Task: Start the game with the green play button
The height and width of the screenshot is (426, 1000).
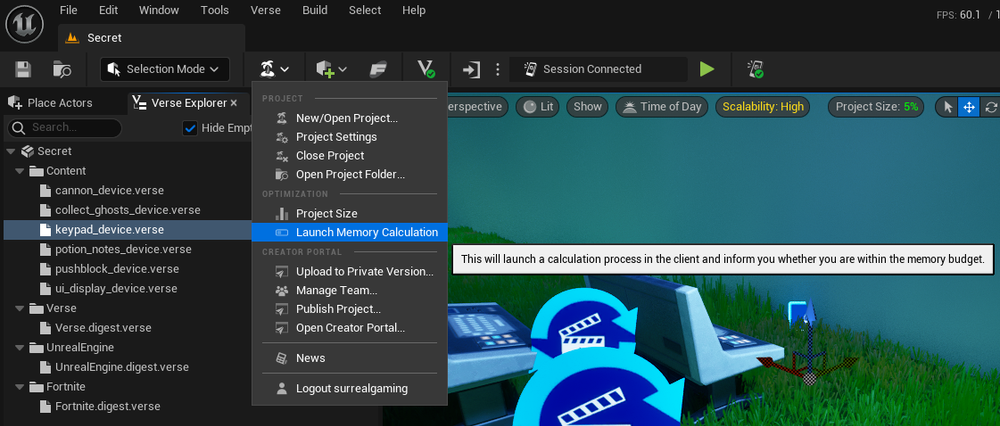Action: click(x=707, y=69)
